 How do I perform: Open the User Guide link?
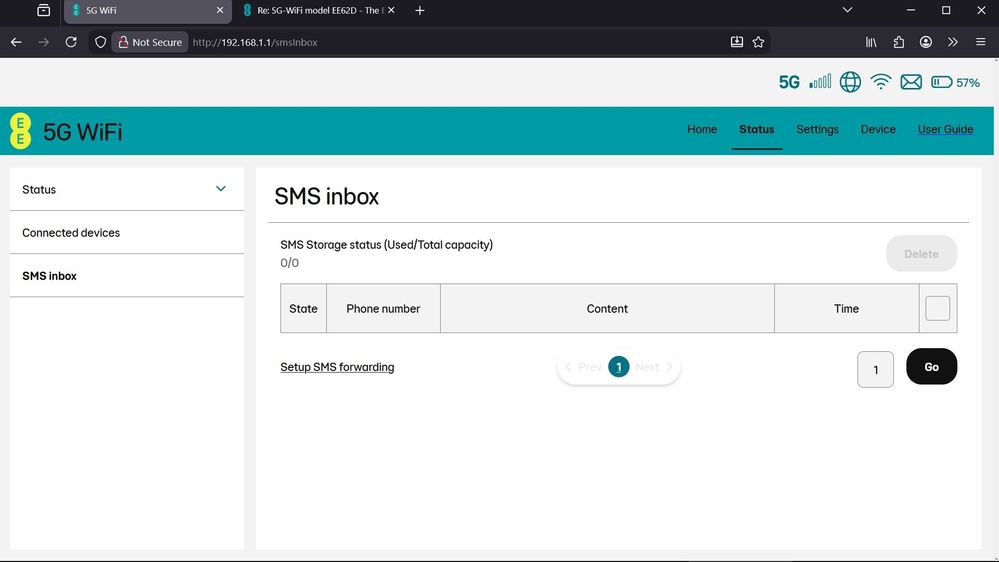(945, 129)
